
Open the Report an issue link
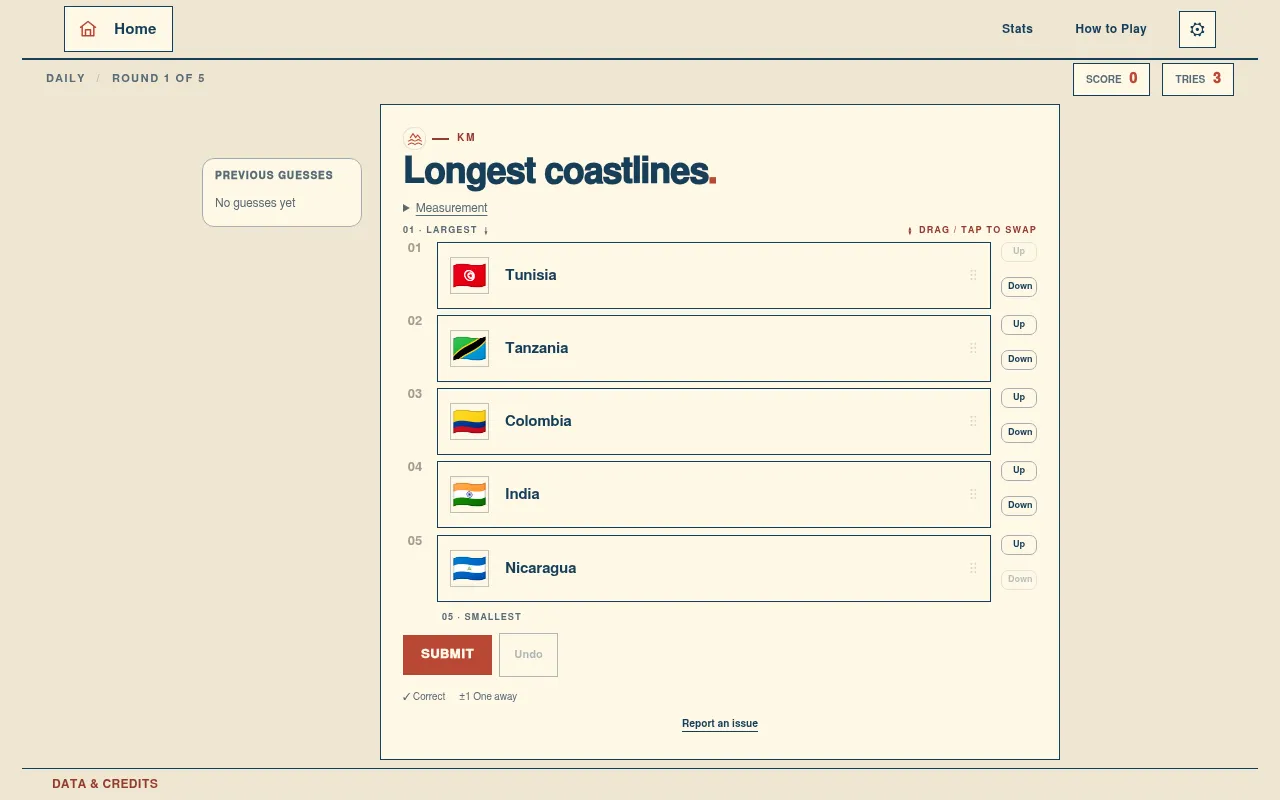[720, 724]
